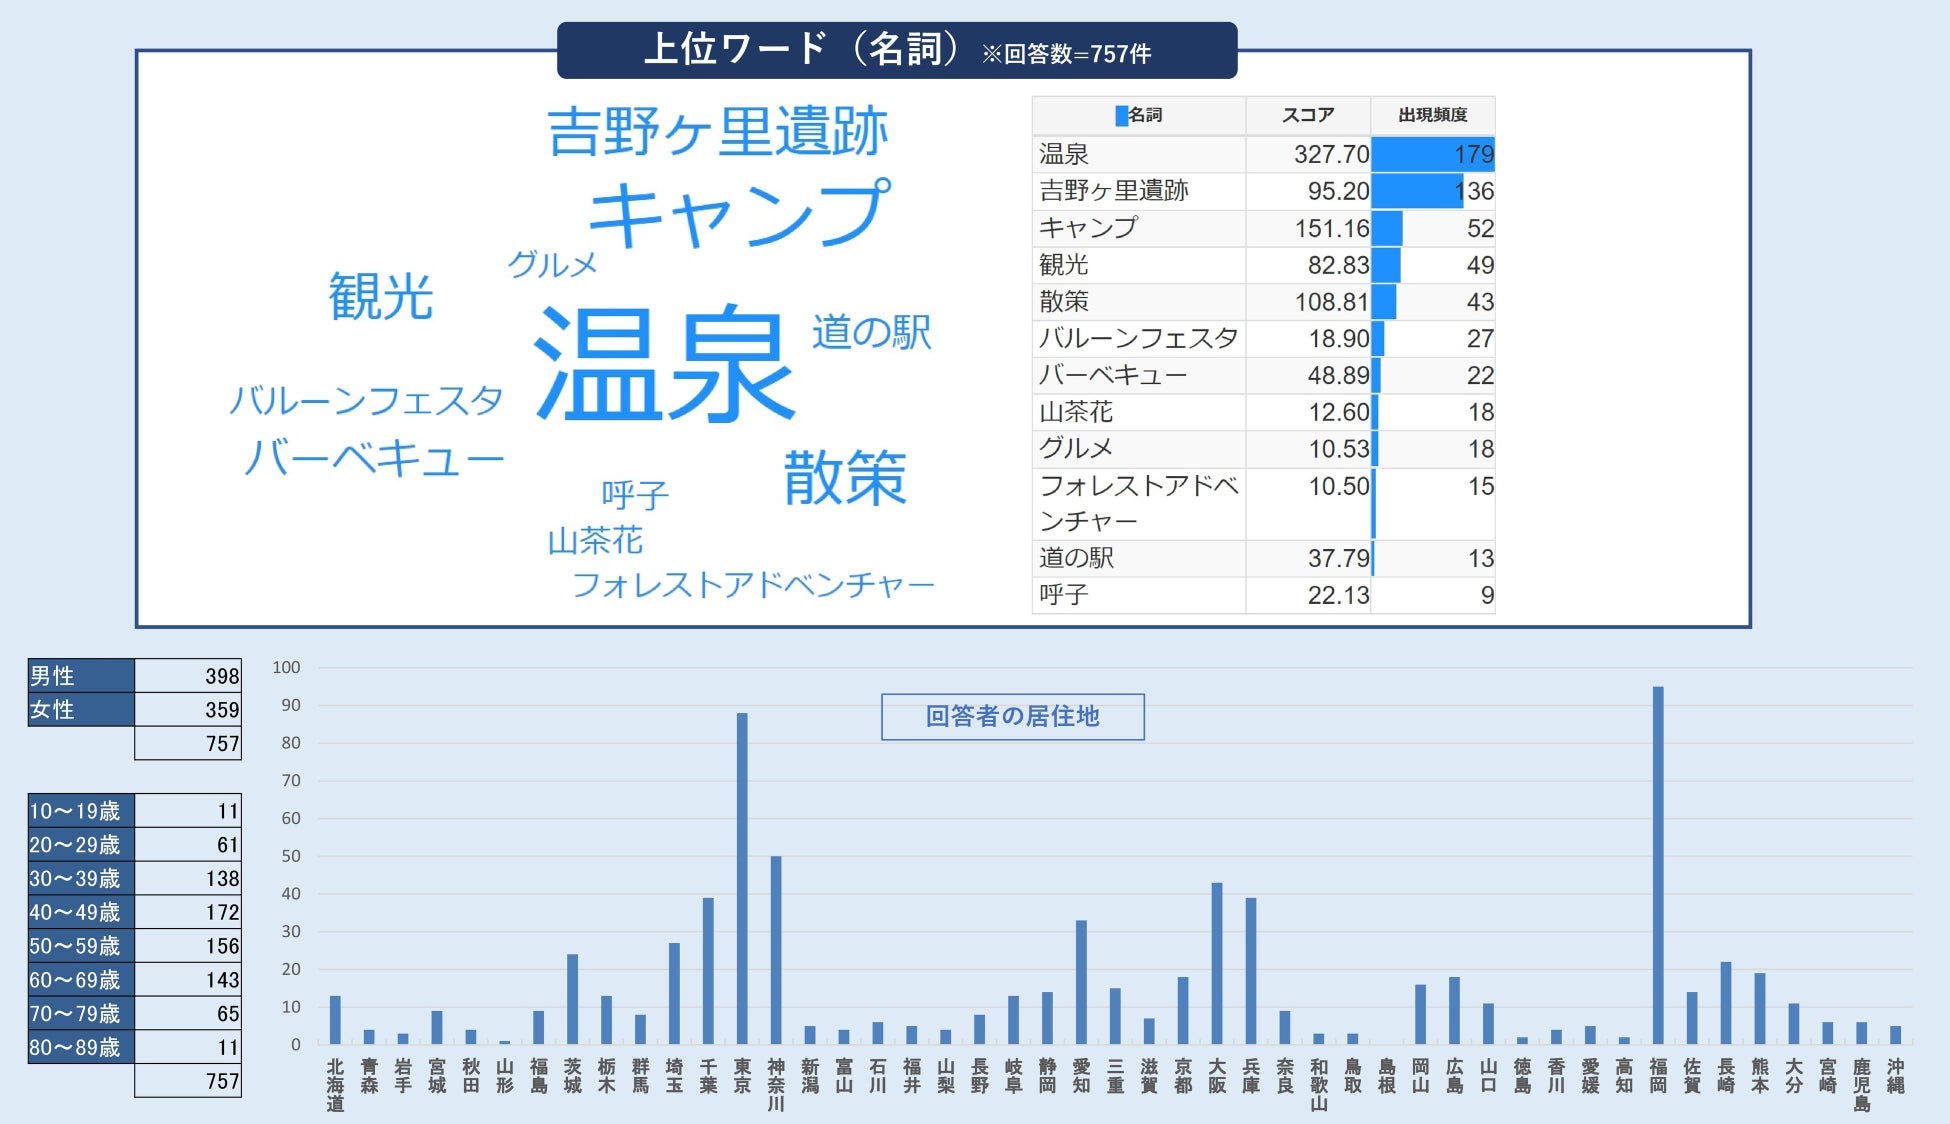The image size is (1950, 1124).
Task: Click the 出現頻度 column header
Action: pyautogui.click(x=1432, y=116)
